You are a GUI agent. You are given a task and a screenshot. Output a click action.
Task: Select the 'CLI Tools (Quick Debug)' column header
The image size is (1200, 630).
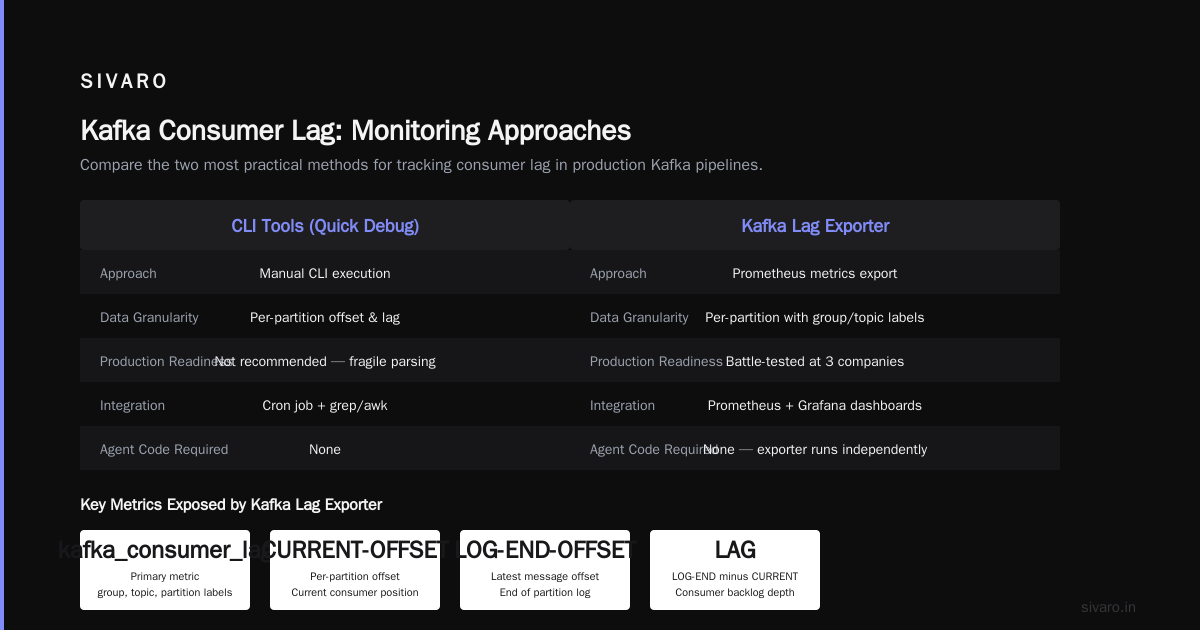click(x=325, y=226)
